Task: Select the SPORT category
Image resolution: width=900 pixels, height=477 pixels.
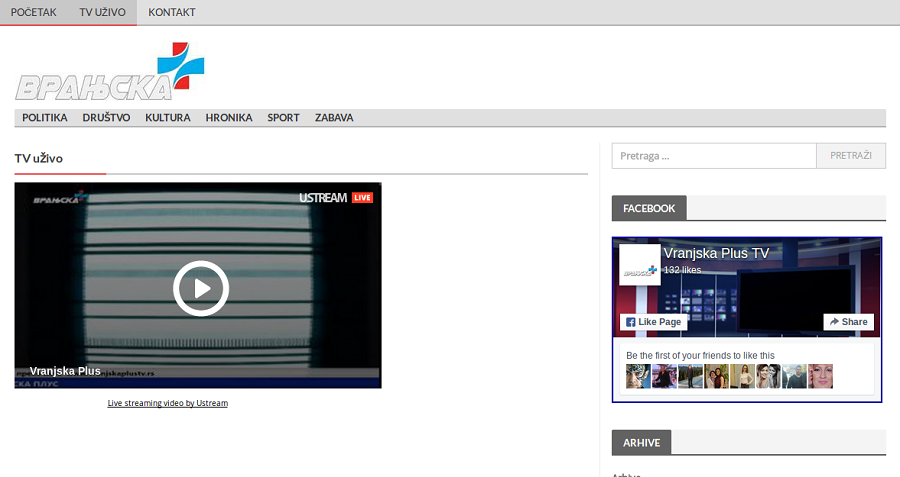Action: click(283, 118)
